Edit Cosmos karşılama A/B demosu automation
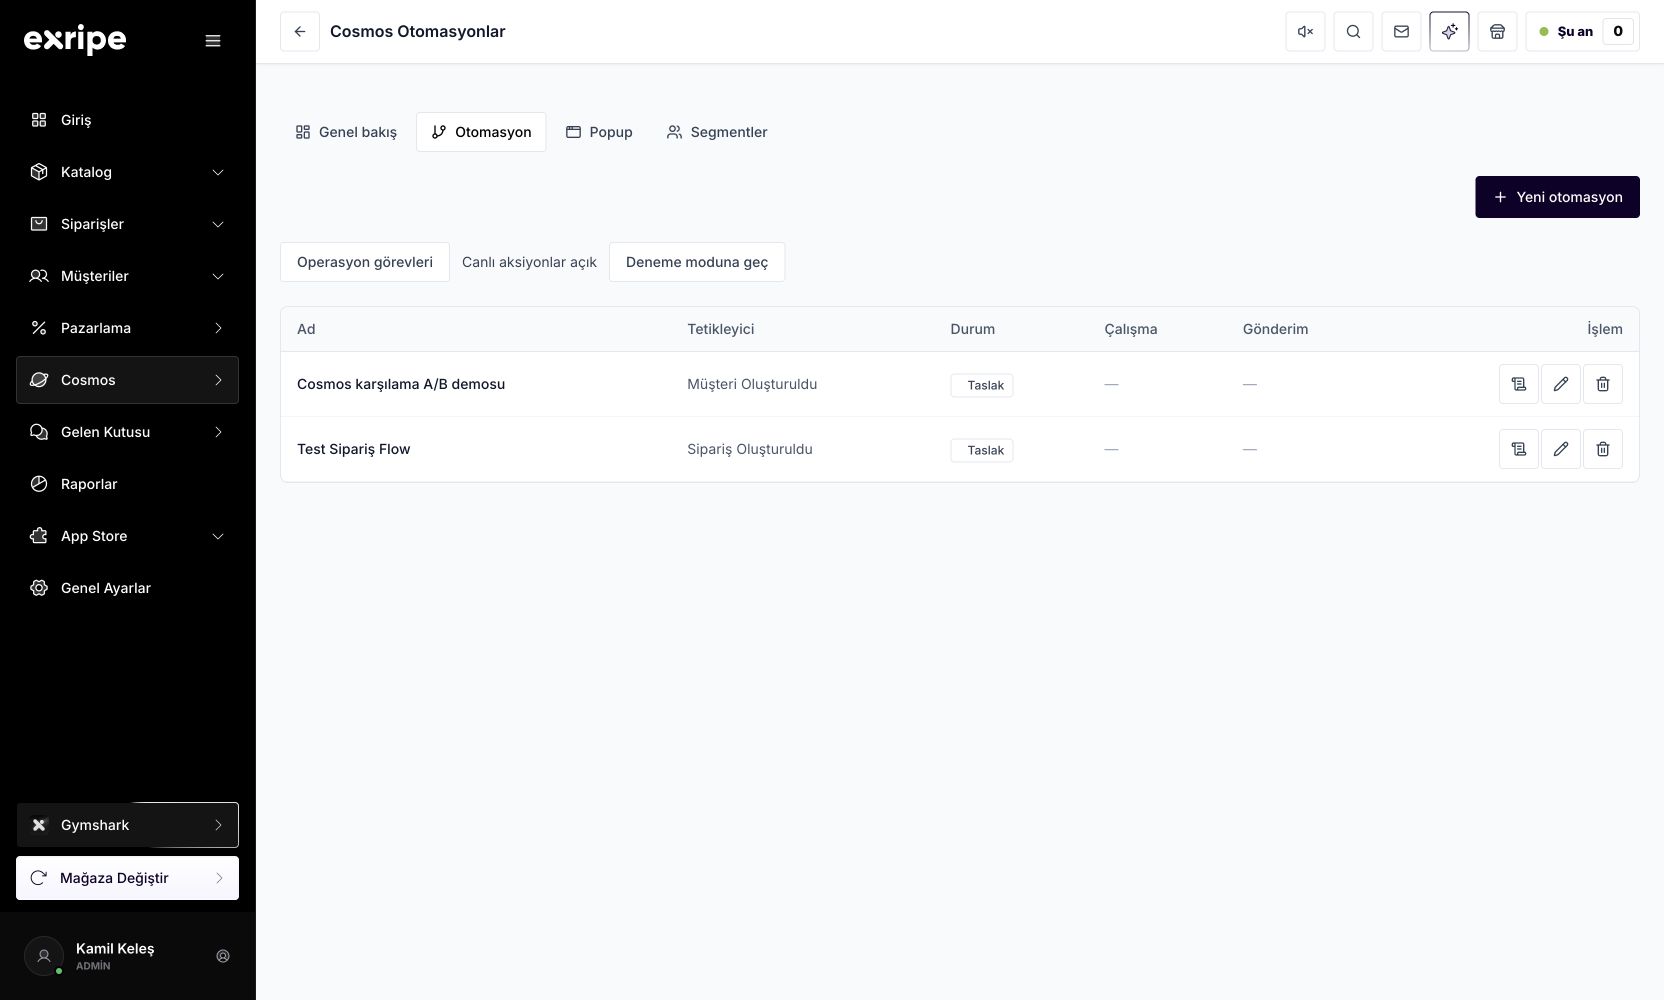This screenshot has height=1000, width=1664. (x=1561, y=384)
